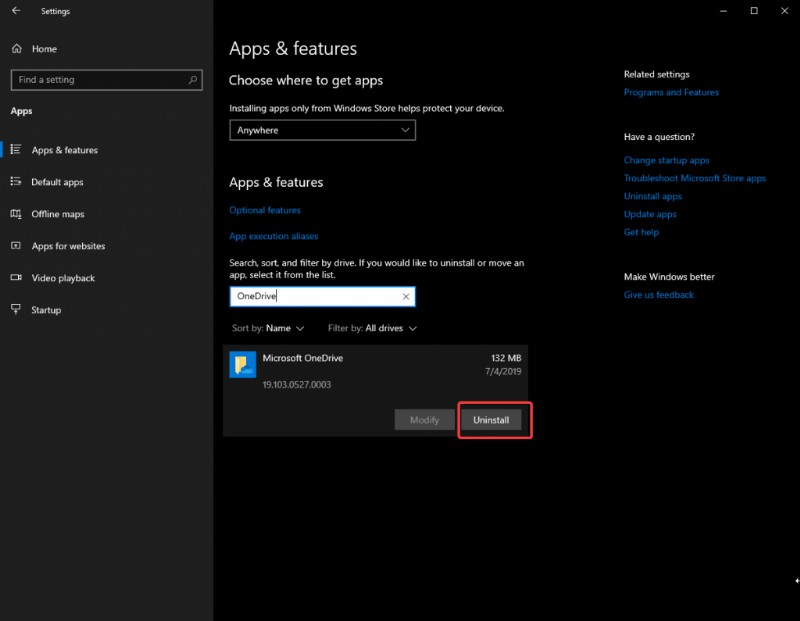Open the Anywhere app source dropdown

pyautogui.click(x=322, y=130)
